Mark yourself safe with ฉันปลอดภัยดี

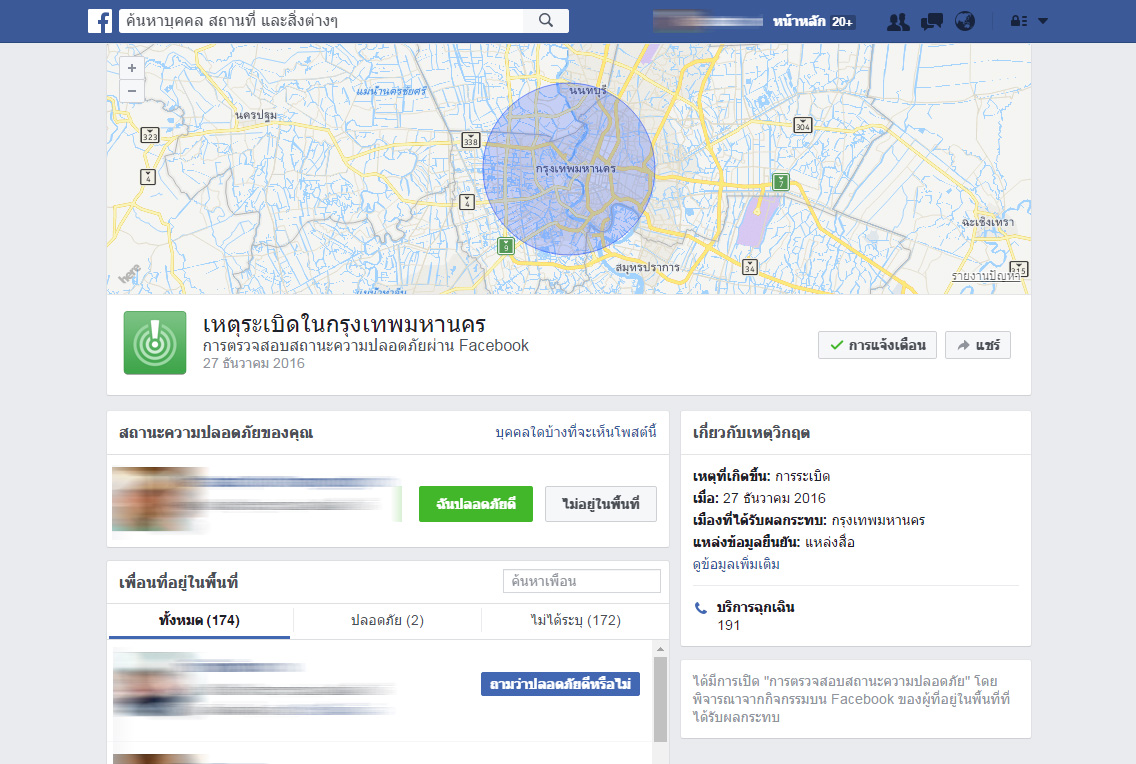click(x=476, y=504)
